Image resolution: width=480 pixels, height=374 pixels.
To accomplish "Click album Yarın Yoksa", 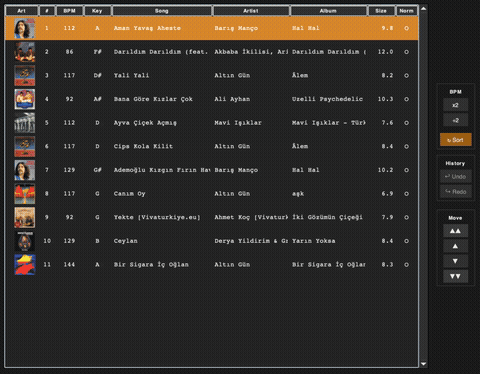I will pyautogui.click(x=314, y=241).
